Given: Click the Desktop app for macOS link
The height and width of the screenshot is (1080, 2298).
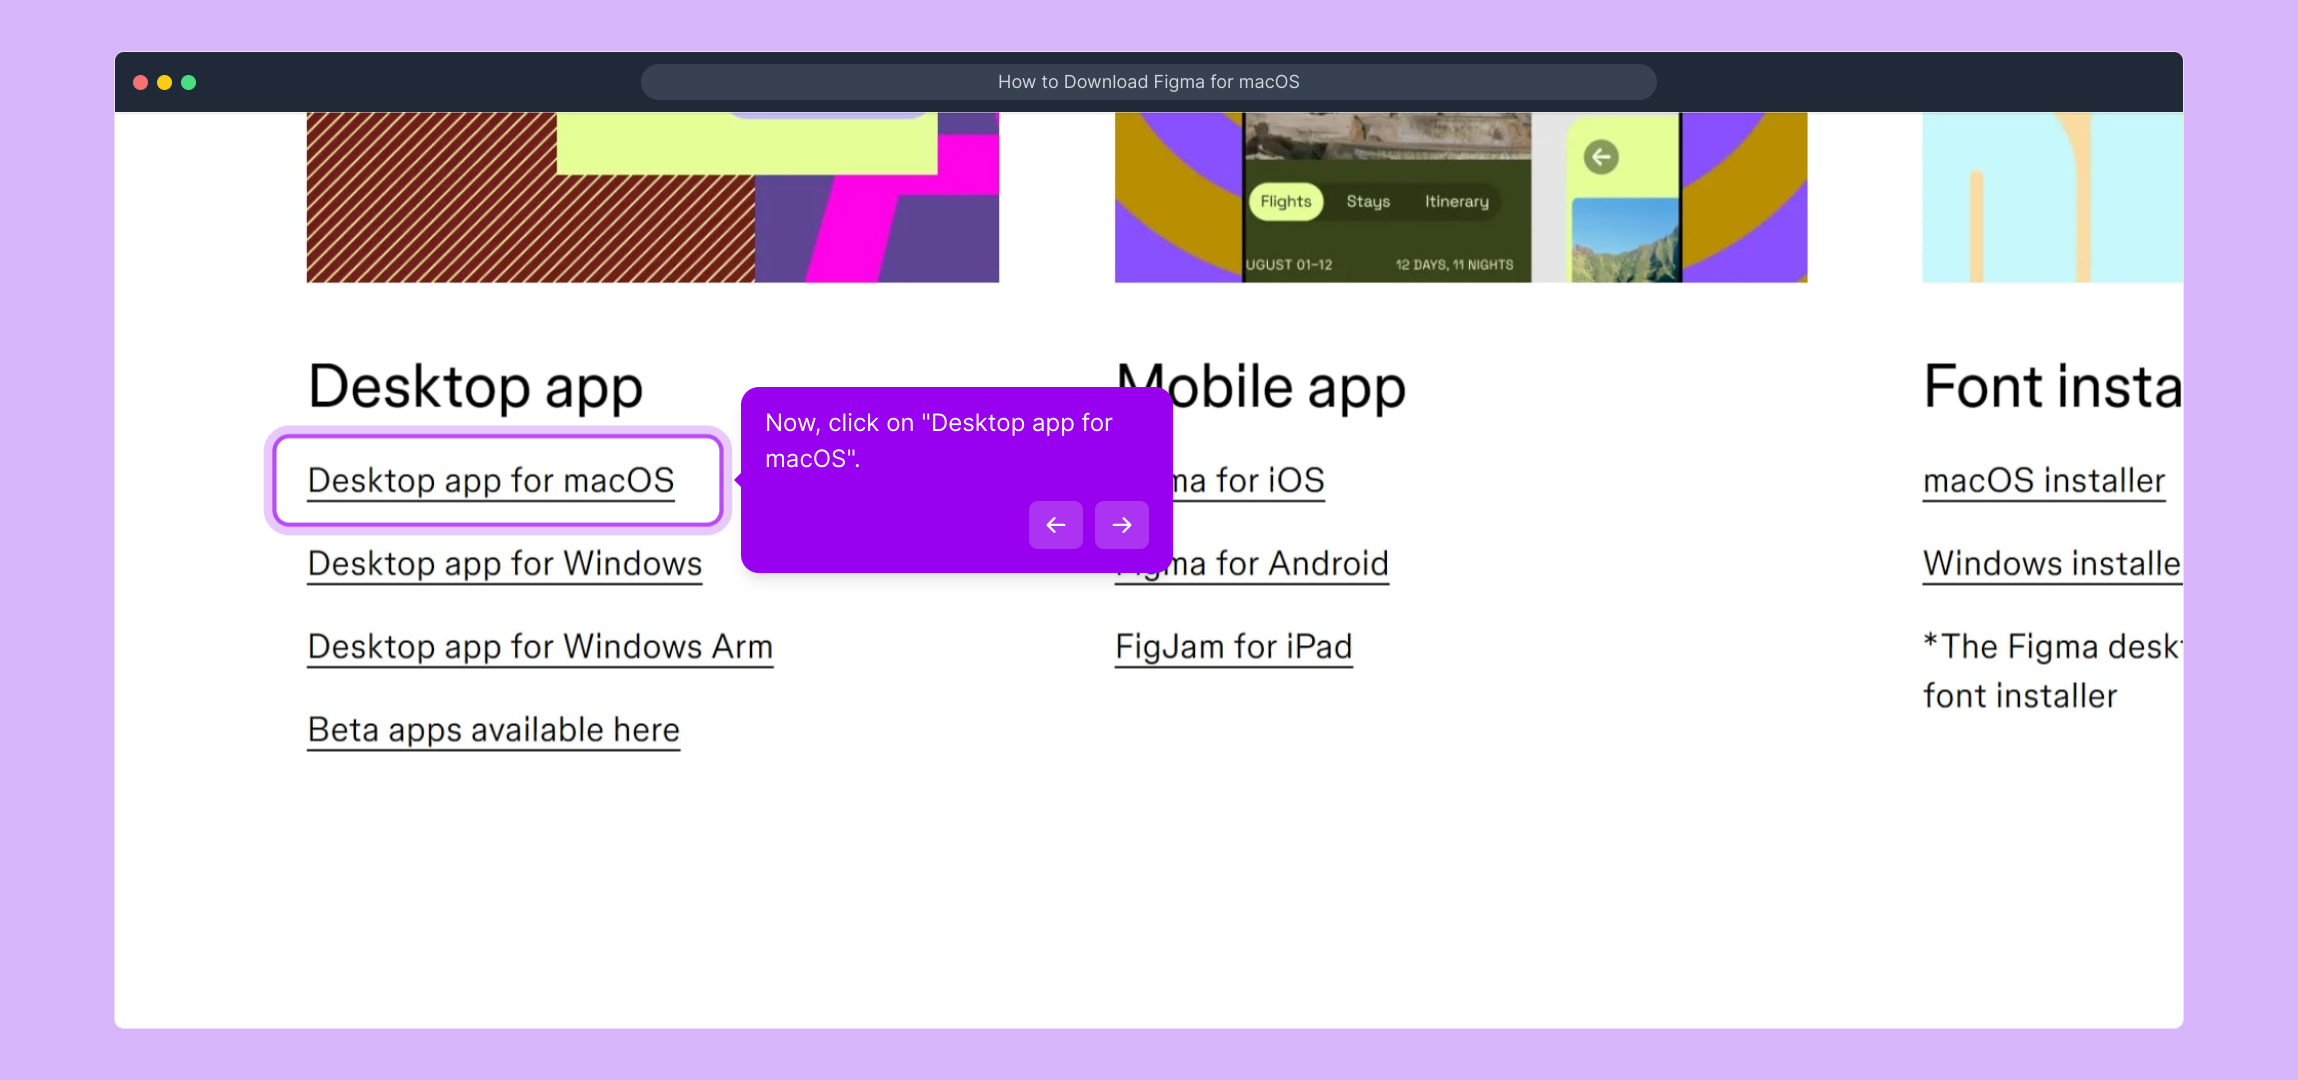Looking at the screenshot, I should click(491, 481).
